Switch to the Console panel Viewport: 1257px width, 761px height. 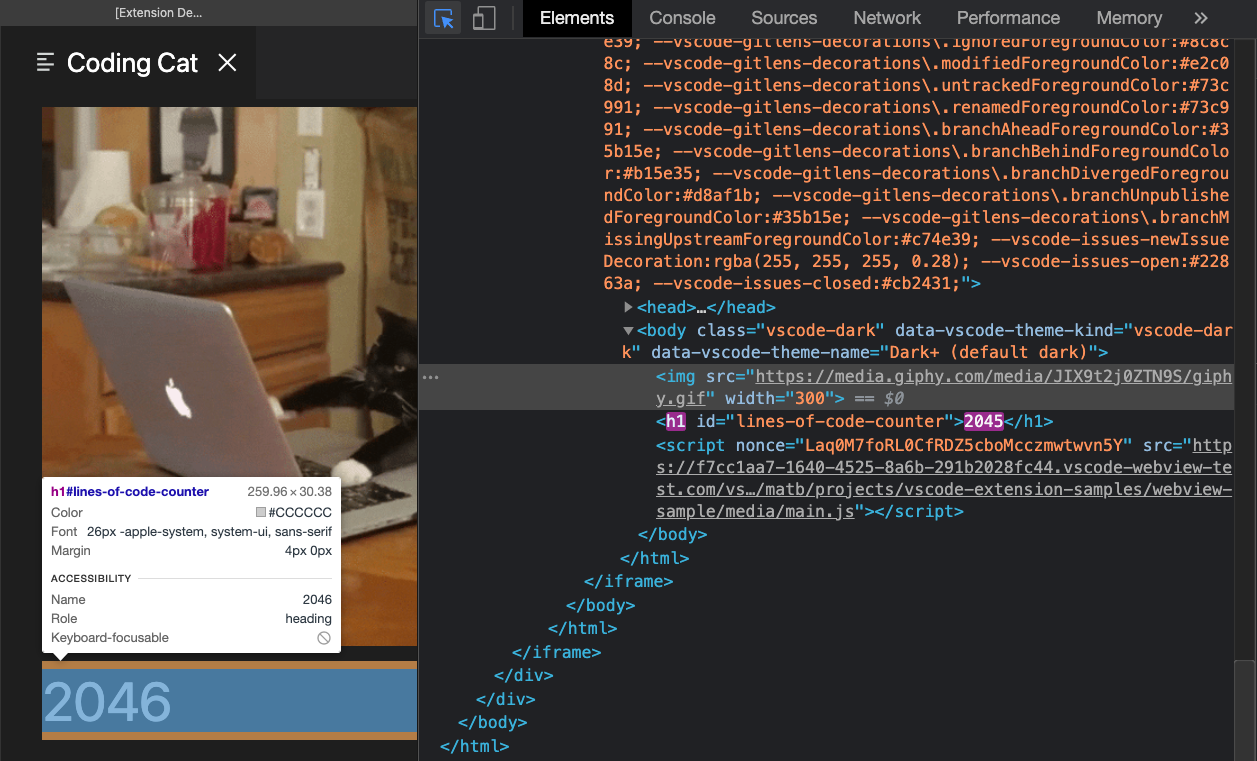coord(681,18)
